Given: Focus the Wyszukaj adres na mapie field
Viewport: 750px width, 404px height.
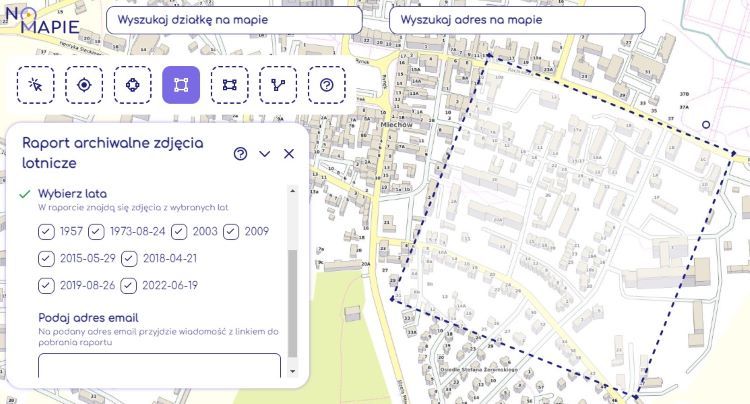Looking at the screenshot, I should [518, 20].
